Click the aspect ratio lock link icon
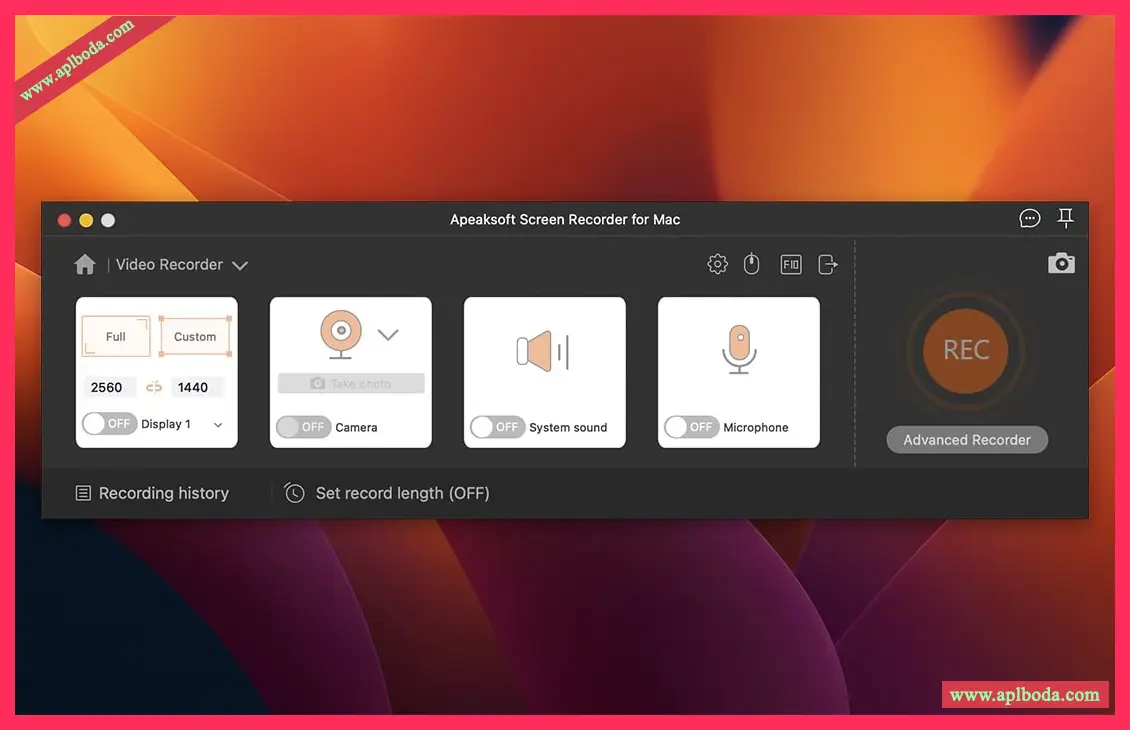Screen dimensions: 1130x730 154,387
